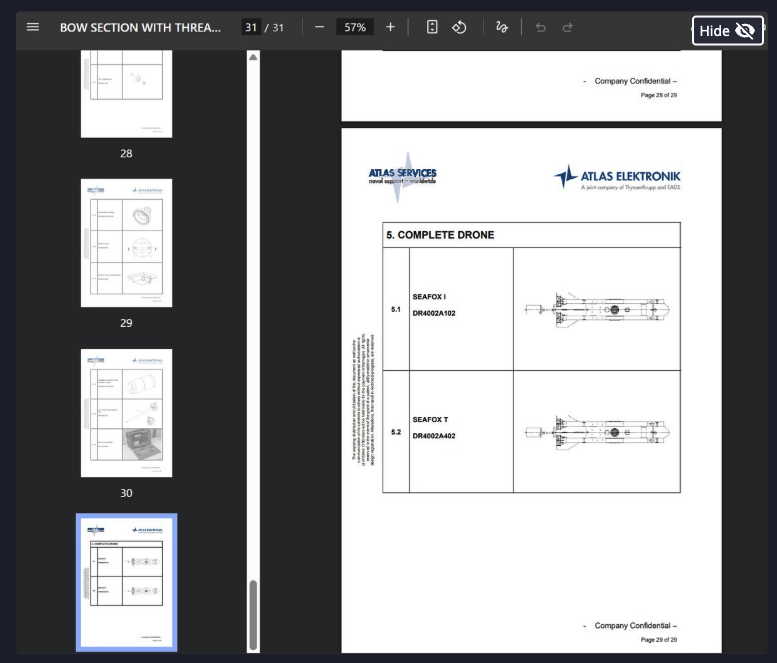
Task: Open page 29 thumbnail
Action: click(x=126, y=243)
